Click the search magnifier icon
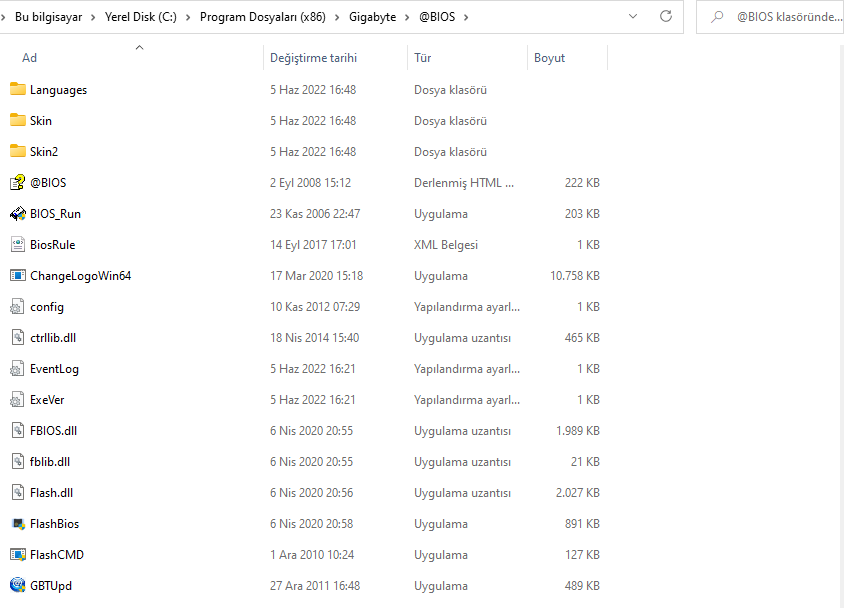This screenshot has height=608, width=844. click(716, 17)
